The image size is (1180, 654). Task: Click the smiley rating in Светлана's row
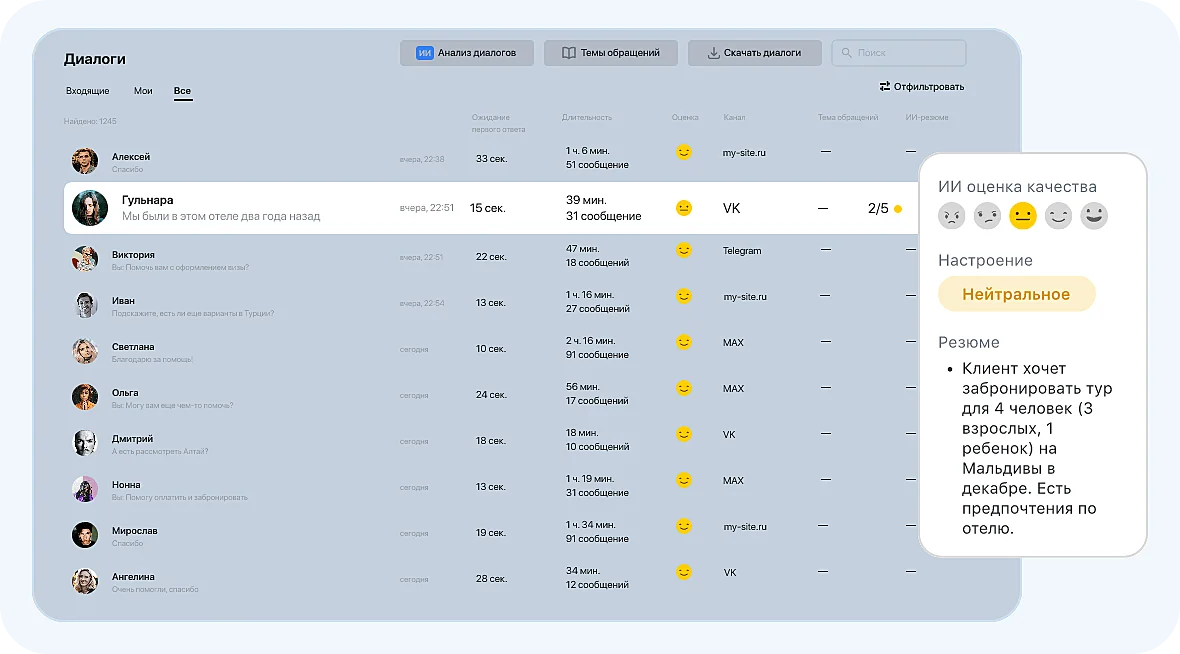(683, 342)
